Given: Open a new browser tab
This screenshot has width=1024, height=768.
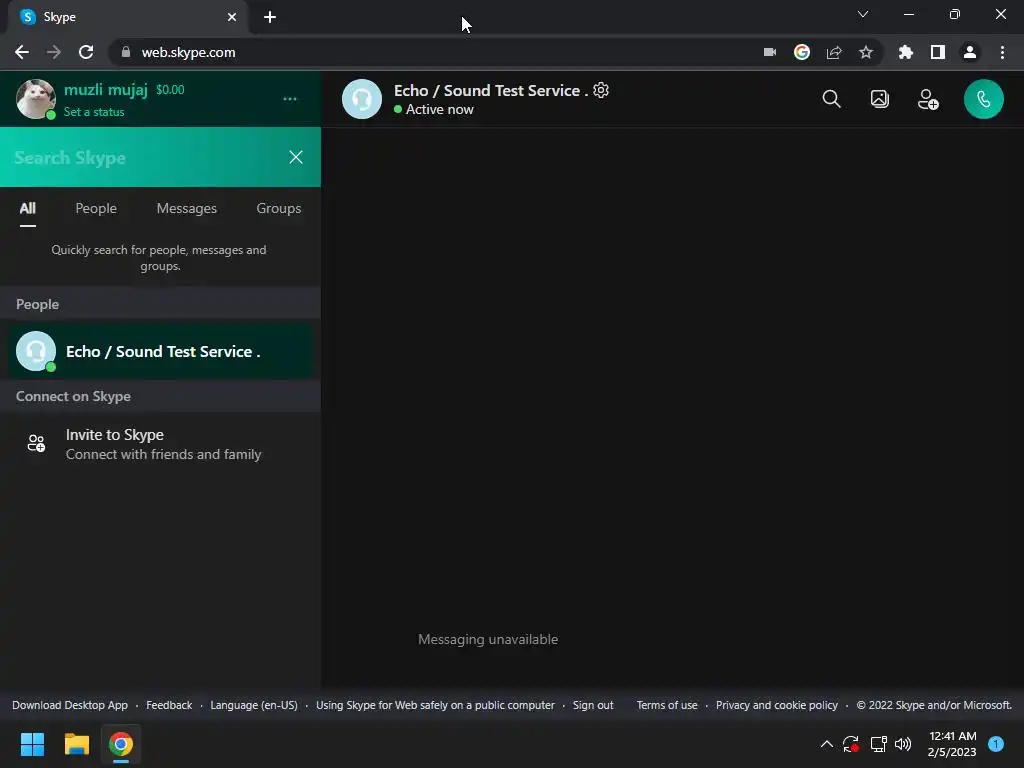Looking at the screenshot, I should (270, 17).
